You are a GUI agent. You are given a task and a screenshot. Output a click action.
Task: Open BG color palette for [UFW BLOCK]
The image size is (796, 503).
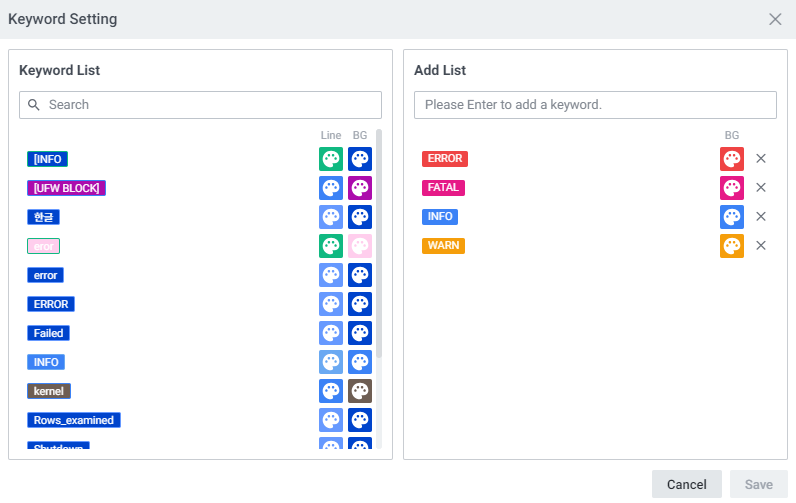coord(360,188)
